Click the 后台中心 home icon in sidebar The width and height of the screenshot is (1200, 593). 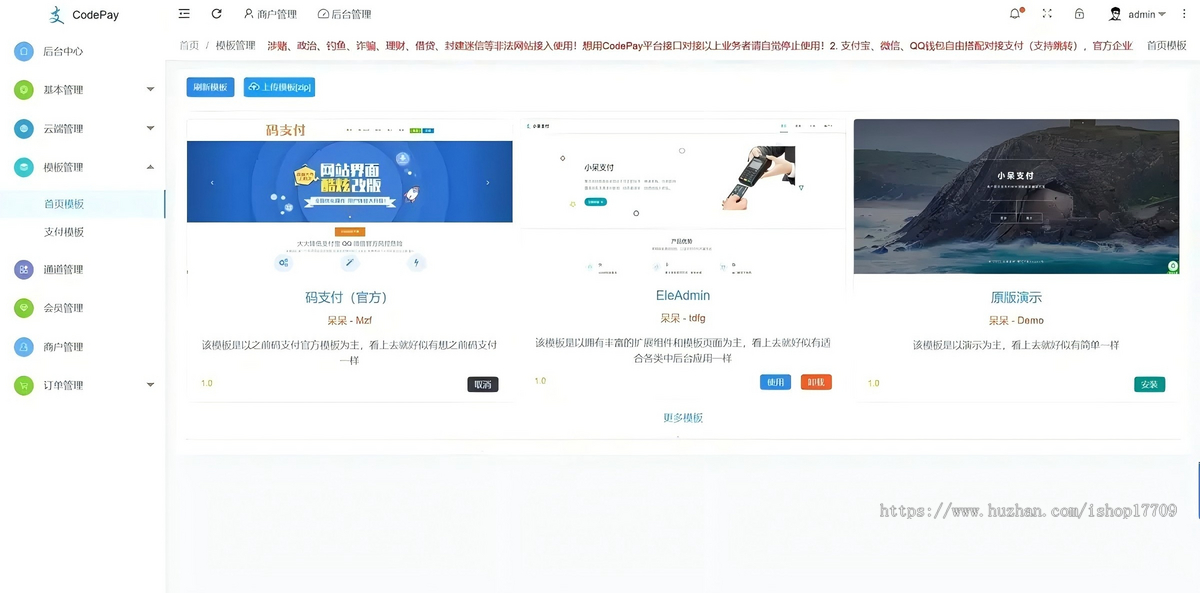coord(24,51)
